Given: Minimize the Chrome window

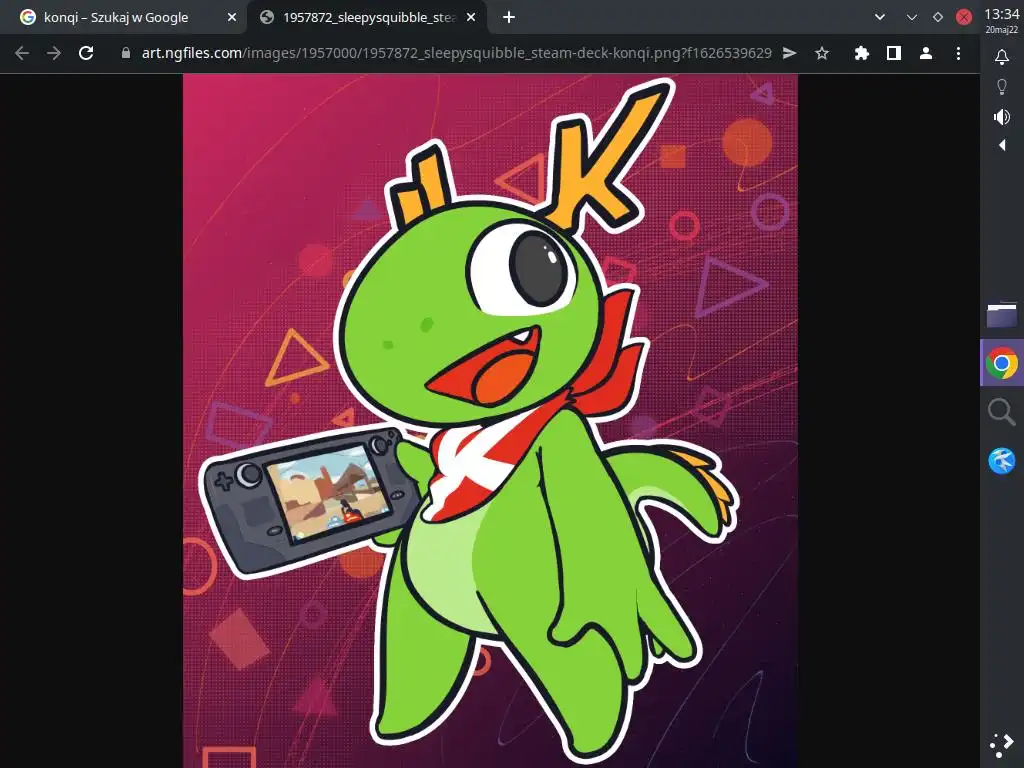Looking at the screenshot, I should 912,18.
